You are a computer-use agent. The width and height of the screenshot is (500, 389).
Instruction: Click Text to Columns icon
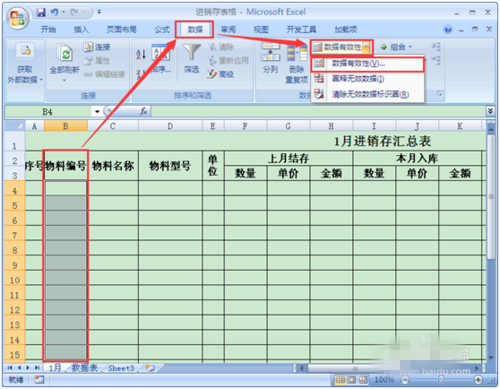[x=270, y=52]
